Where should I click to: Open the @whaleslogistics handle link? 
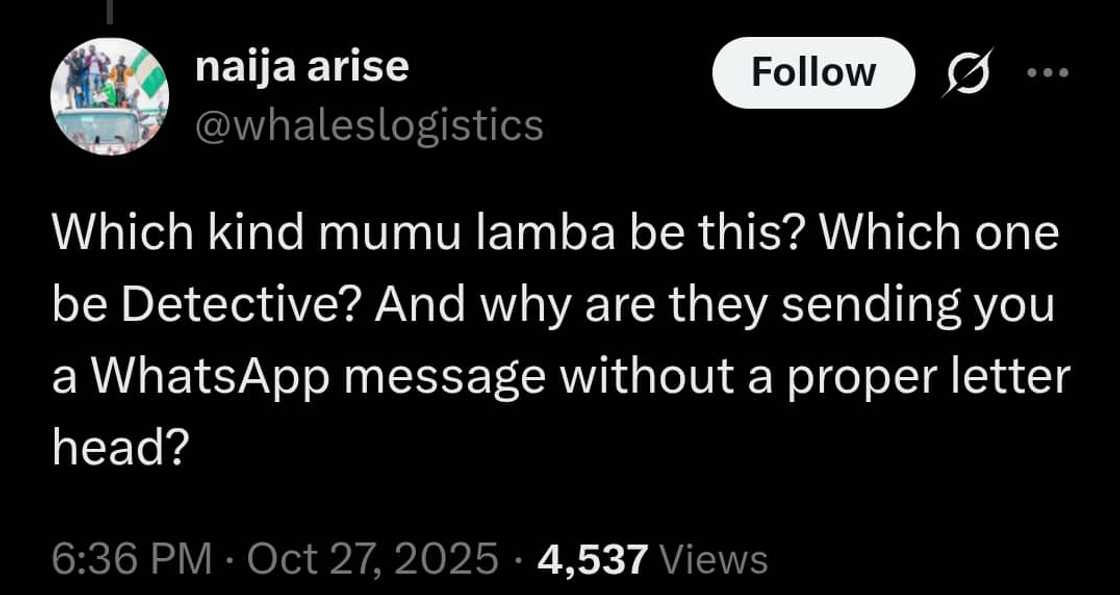click(369, 125)
